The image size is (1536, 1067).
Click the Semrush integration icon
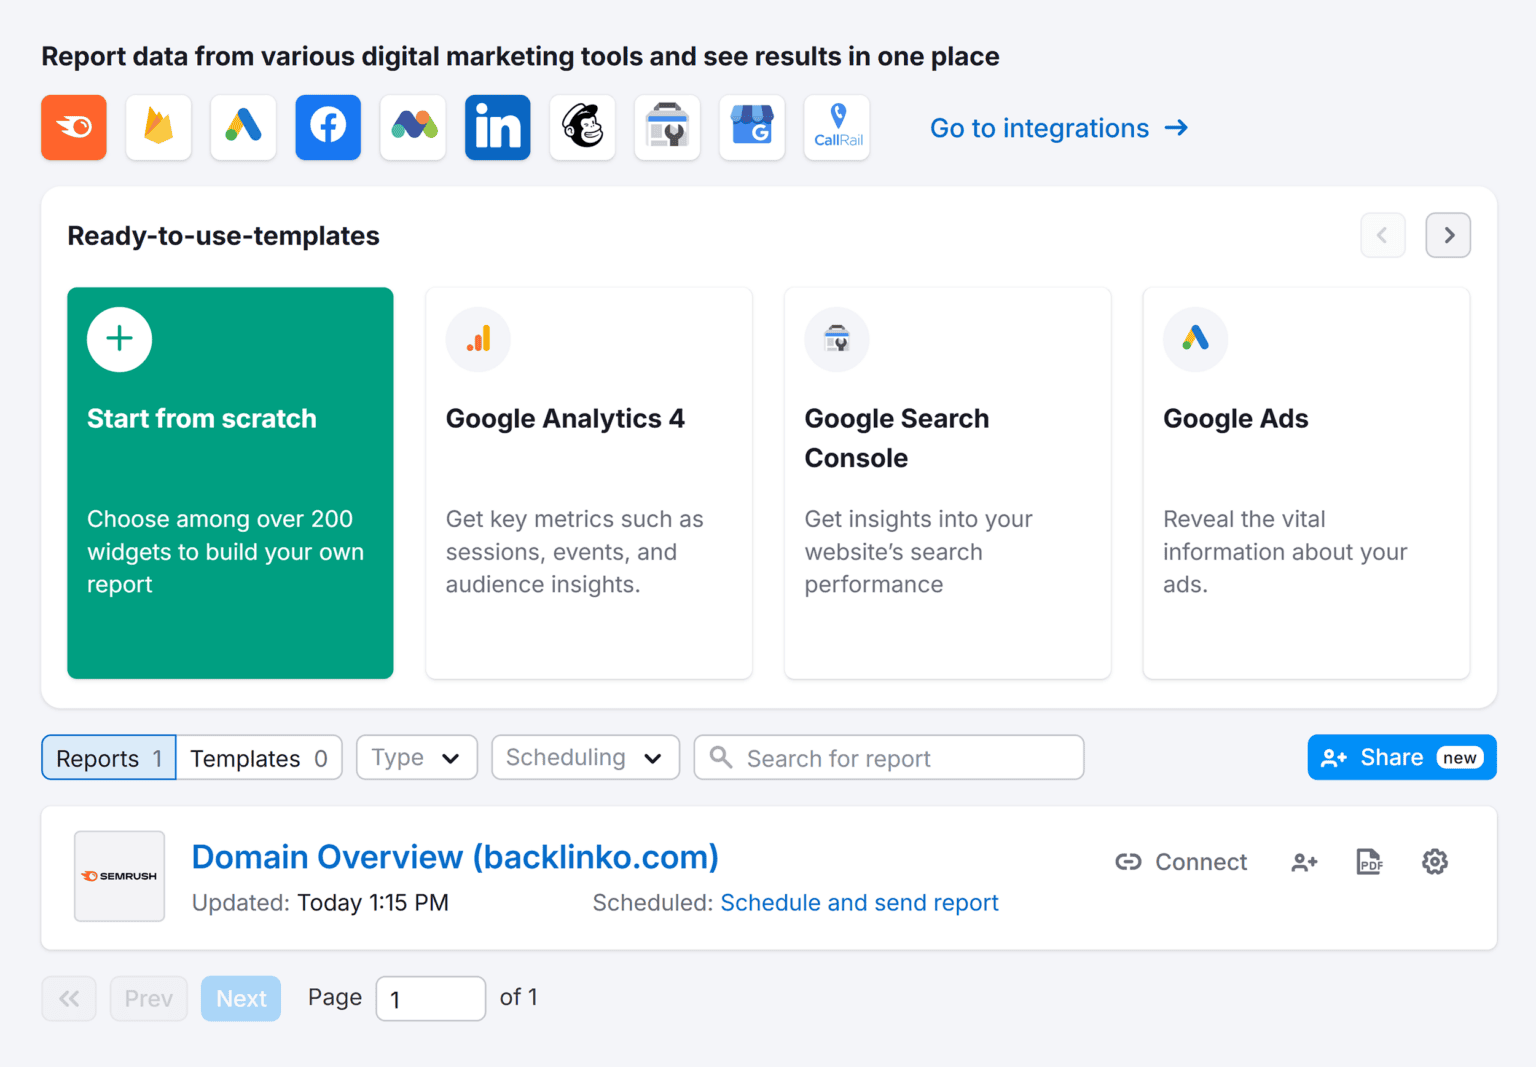[x=74, y=128]
